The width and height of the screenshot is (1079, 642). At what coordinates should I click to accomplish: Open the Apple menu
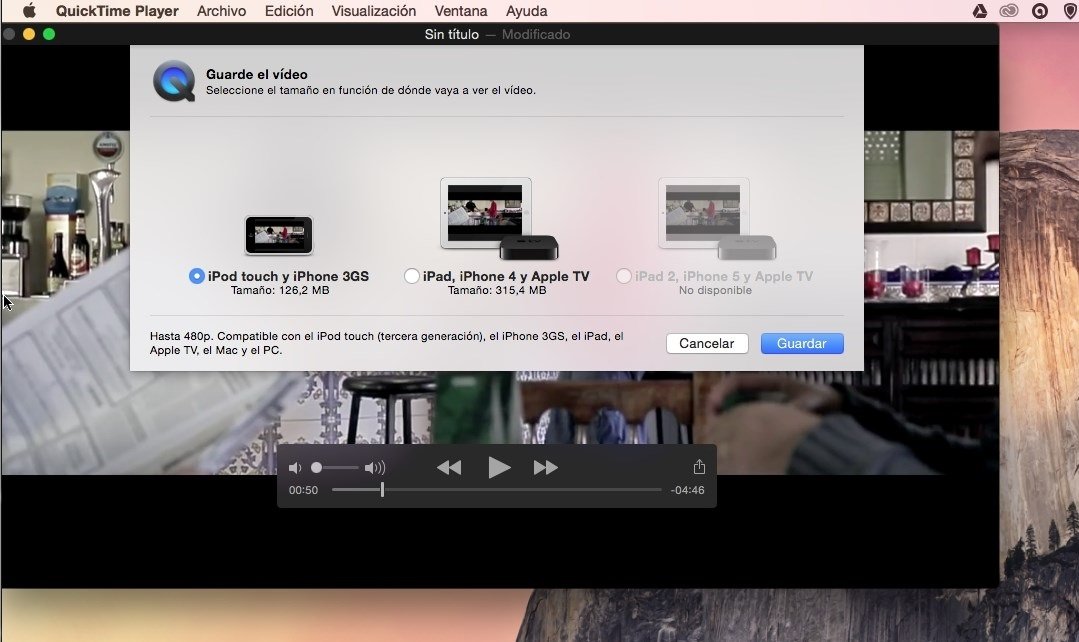click(x=29, y=11)
